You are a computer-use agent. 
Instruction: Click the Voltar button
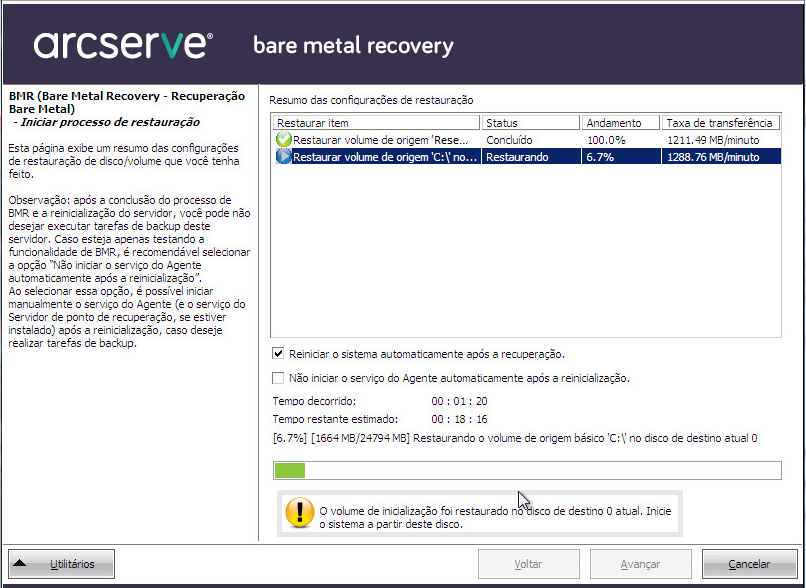[528, 564]
